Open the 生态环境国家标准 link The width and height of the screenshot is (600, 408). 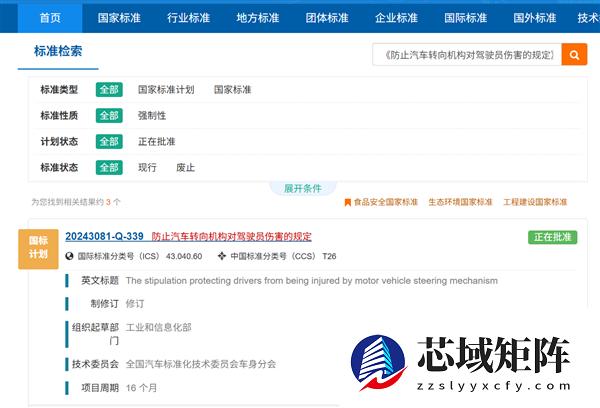point(460,202)
